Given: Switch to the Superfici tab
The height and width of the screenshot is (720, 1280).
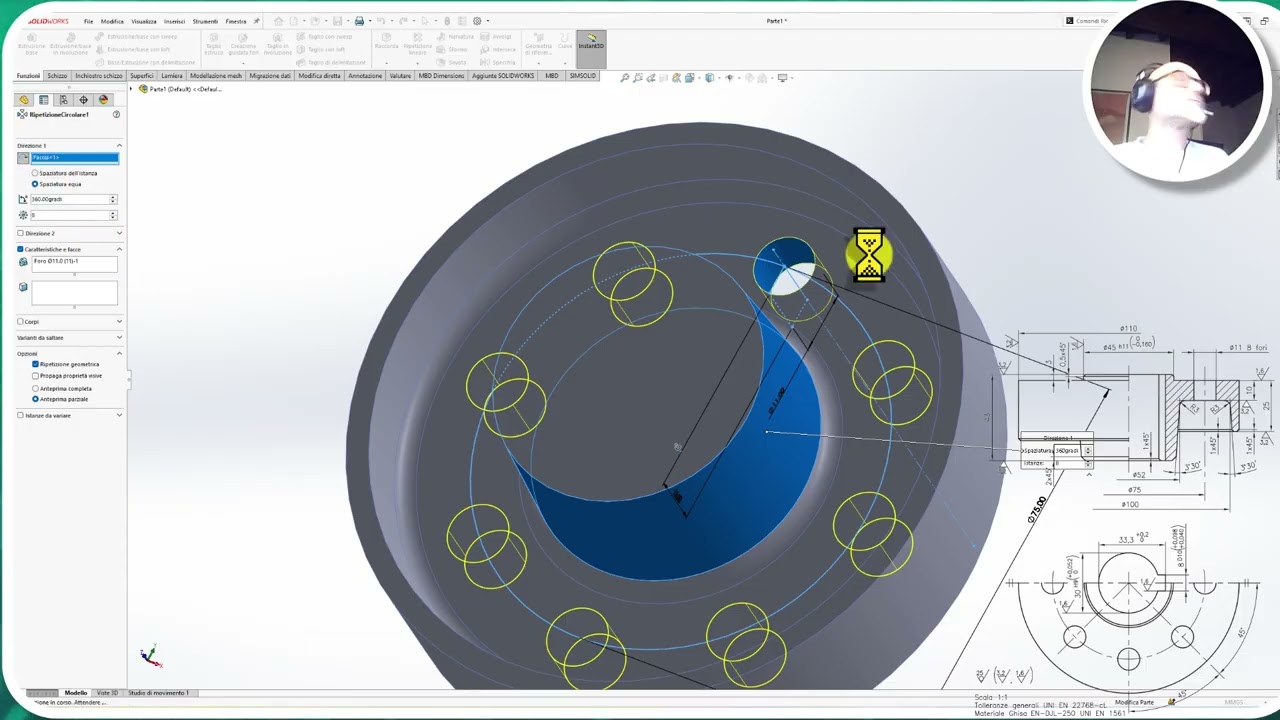Looking at the screenshot, I should [142, 76].
